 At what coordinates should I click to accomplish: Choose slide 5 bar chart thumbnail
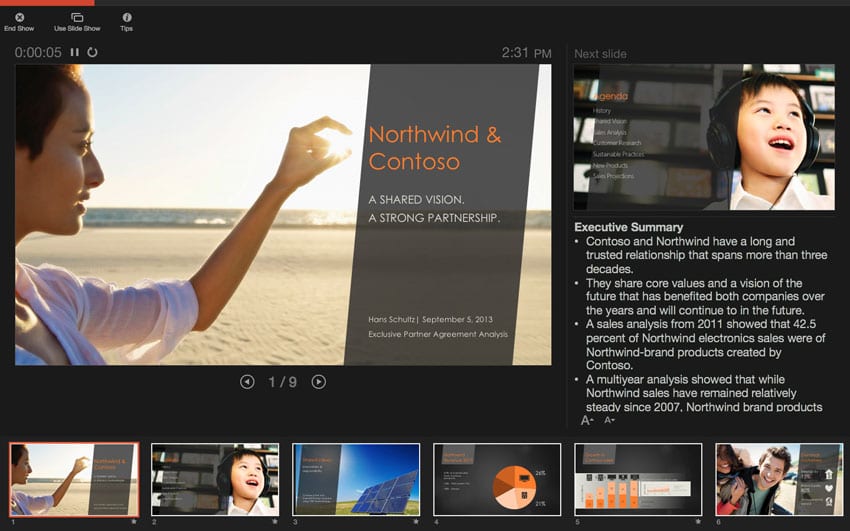[x=638, y=480]
